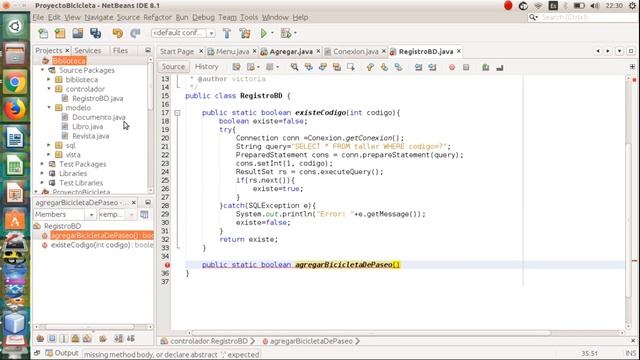Toggle Show Fields filter in the Navigator
This screenshot has width=640, height=360.
pyautogui.click(x=52, y=338)
